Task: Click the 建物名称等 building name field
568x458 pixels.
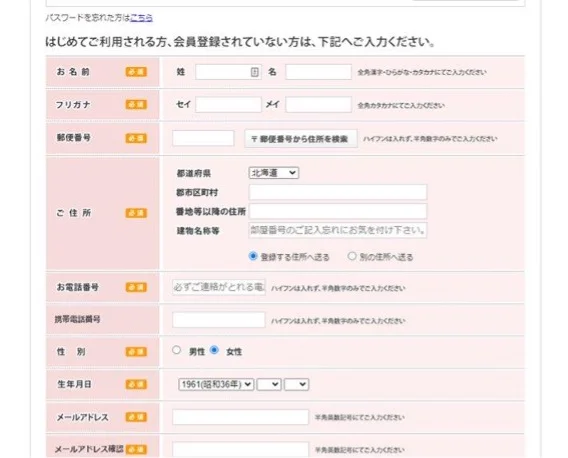Action: tap(338, 230)
